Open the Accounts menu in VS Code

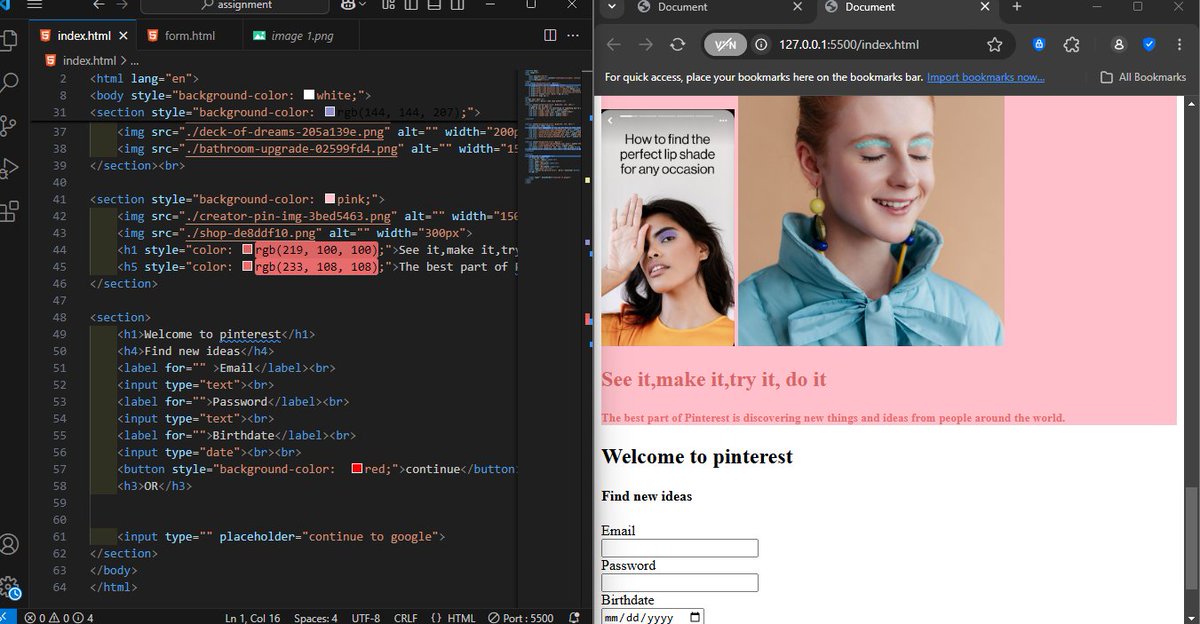pyautogui.click(x=10, y=544)
